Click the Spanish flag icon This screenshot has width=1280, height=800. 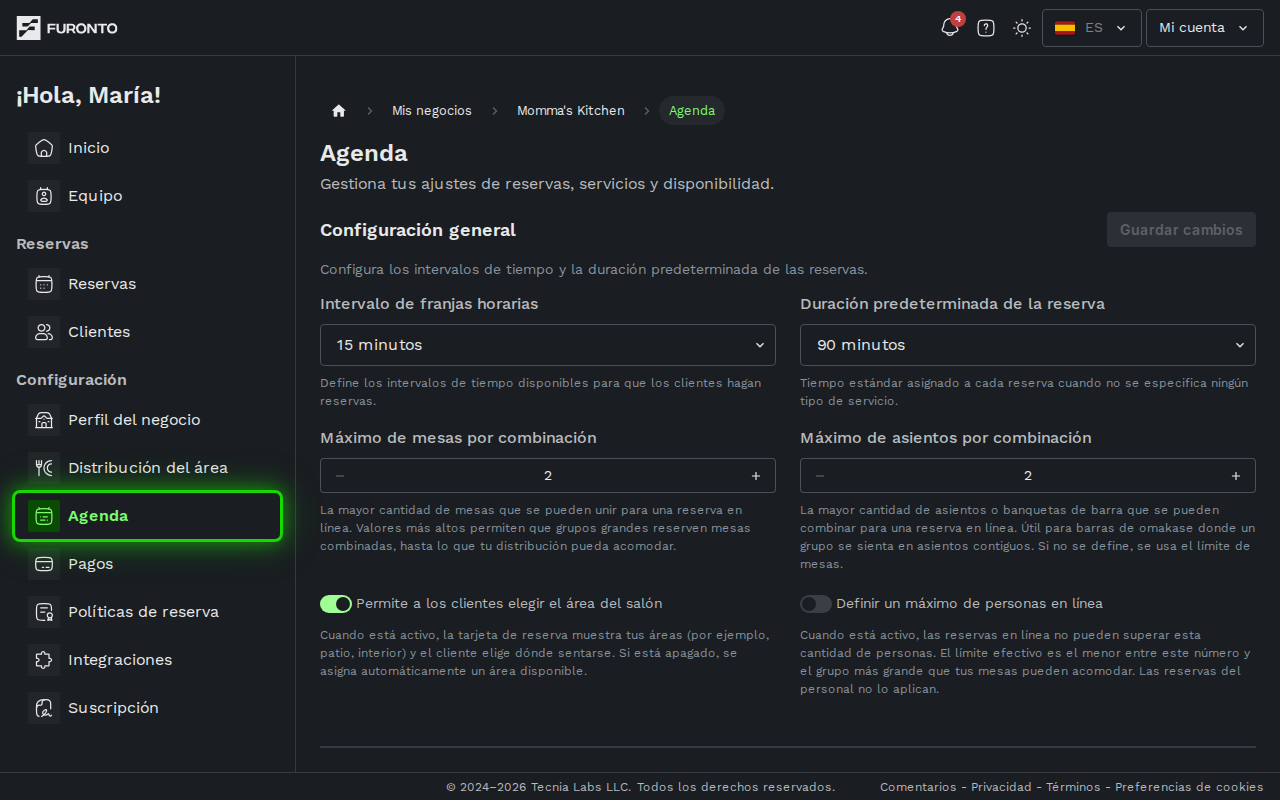pos(1065,28)
